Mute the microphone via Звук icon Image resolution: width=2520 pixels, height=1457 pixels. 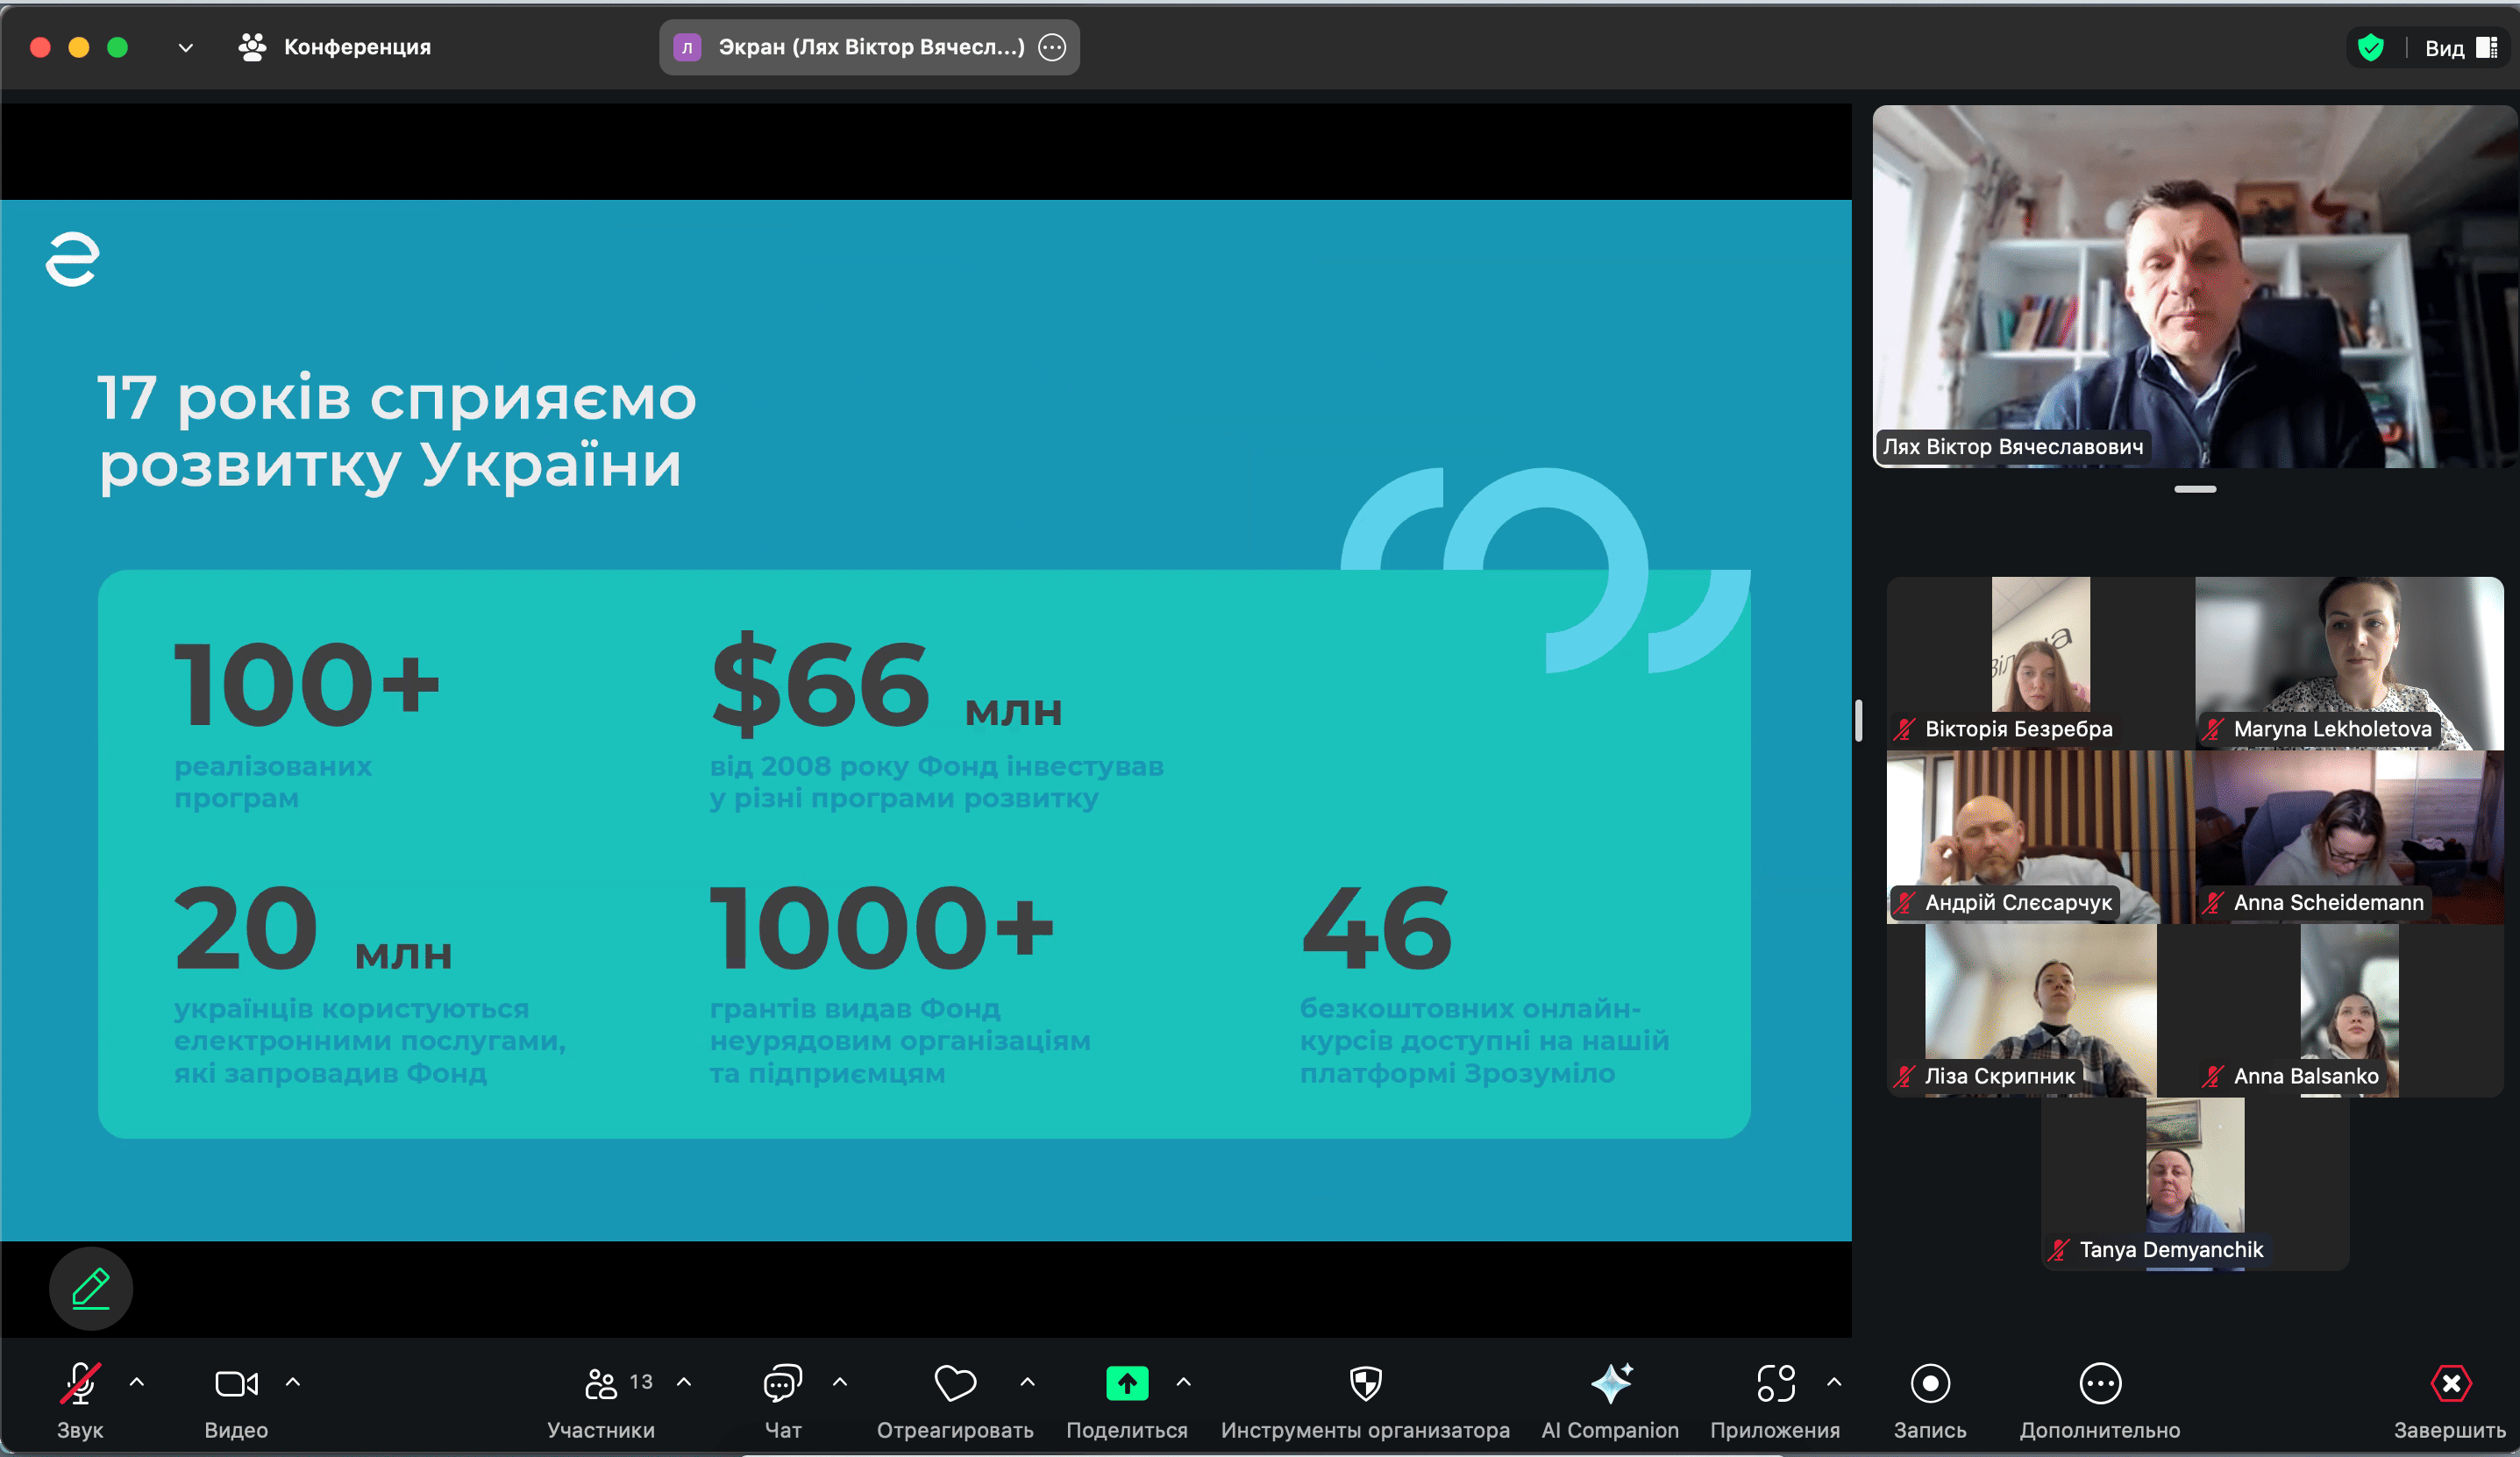[x=80, y=1385]
